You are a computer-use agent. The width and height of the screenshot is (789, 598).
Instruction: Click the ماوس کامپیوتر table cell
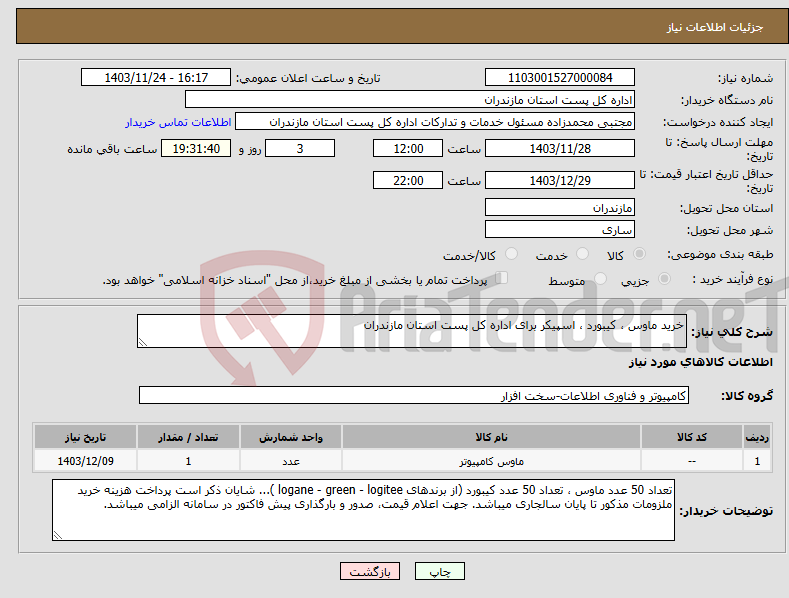491,461
